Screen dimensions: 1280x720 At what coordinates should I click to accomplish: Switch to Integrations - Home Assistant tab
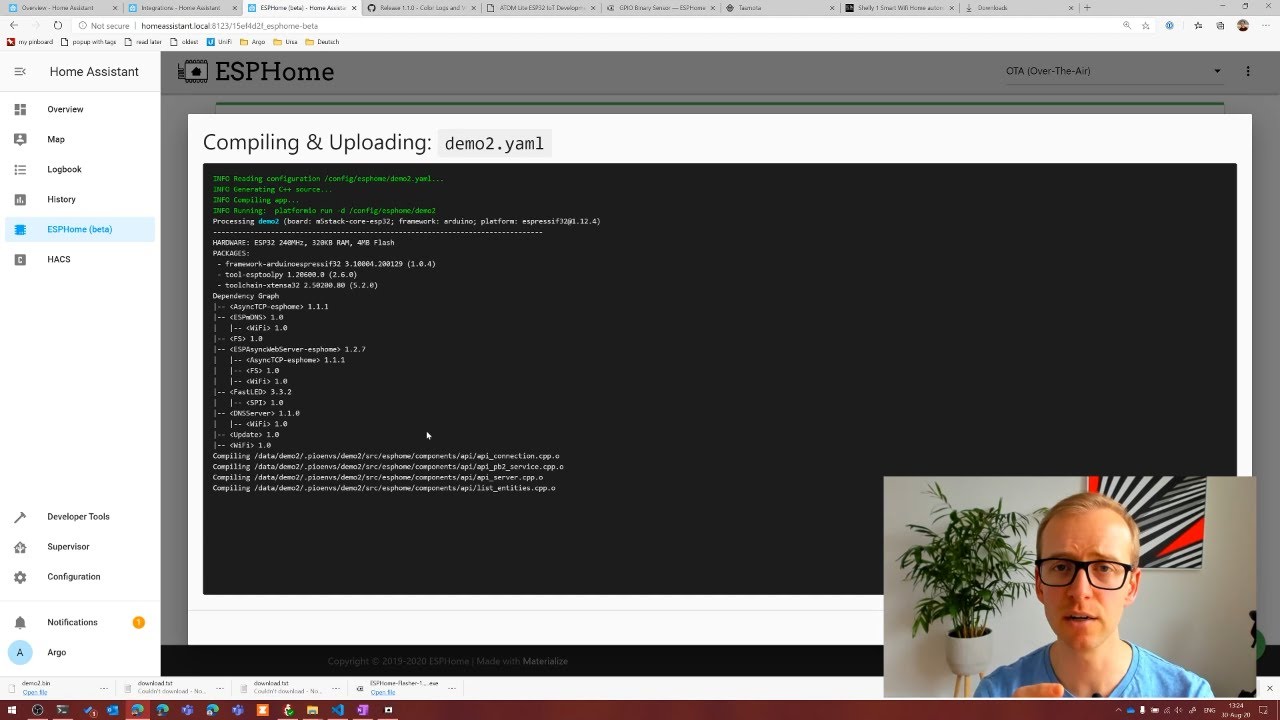183,8
